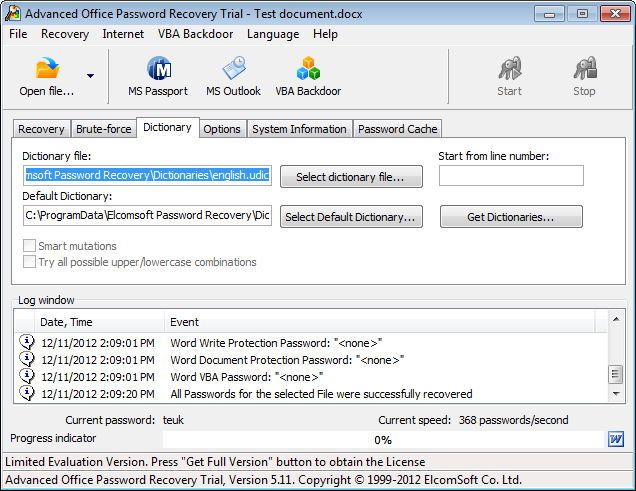Click the "12/11/2012 2:09:20 PM" timestamp
This screenshot has width=636, height=491.
98,394
